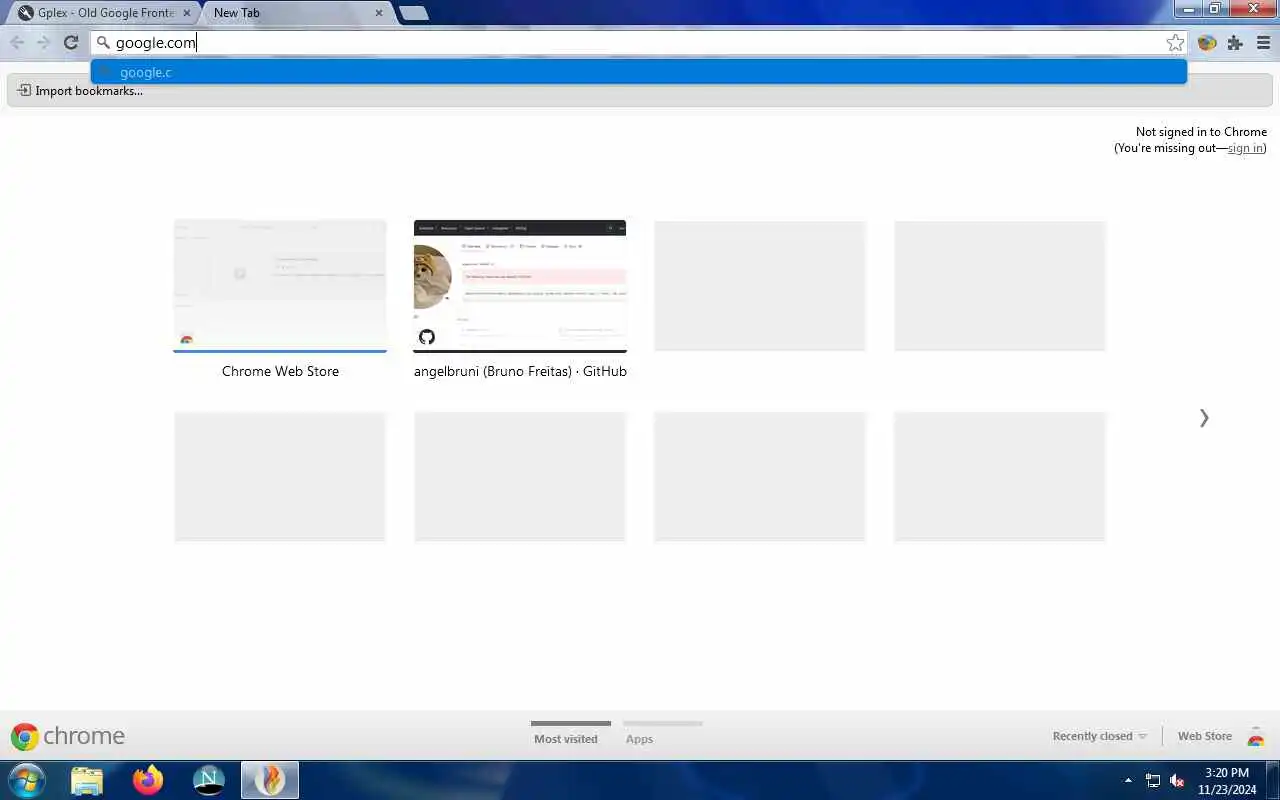Open the colorful extension icon in toolbar

1207,43
